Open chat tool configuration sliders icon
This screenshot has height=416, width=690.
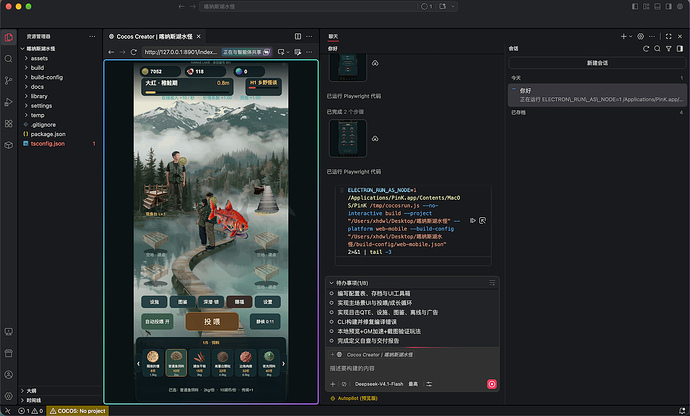[x=429, y=384]
